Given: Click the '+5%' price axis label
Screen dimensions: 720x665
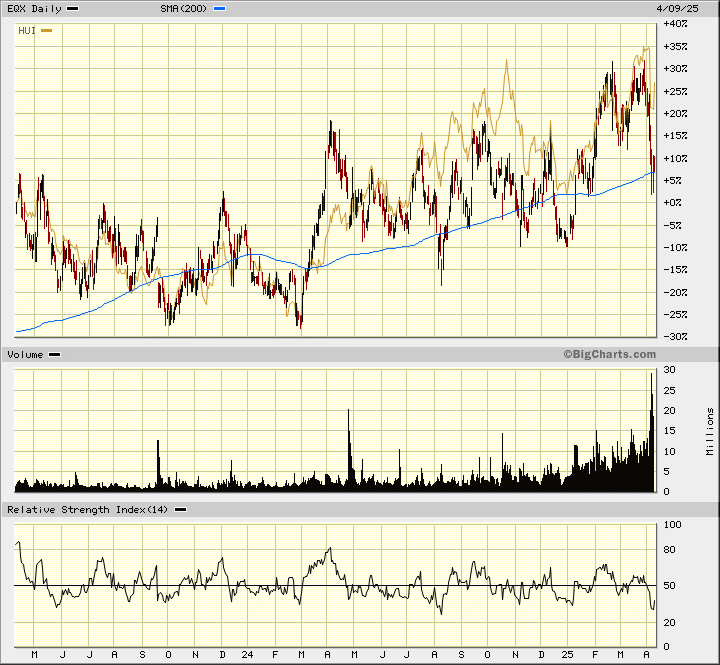Looking at the screenshot, I should click(673, 180).
